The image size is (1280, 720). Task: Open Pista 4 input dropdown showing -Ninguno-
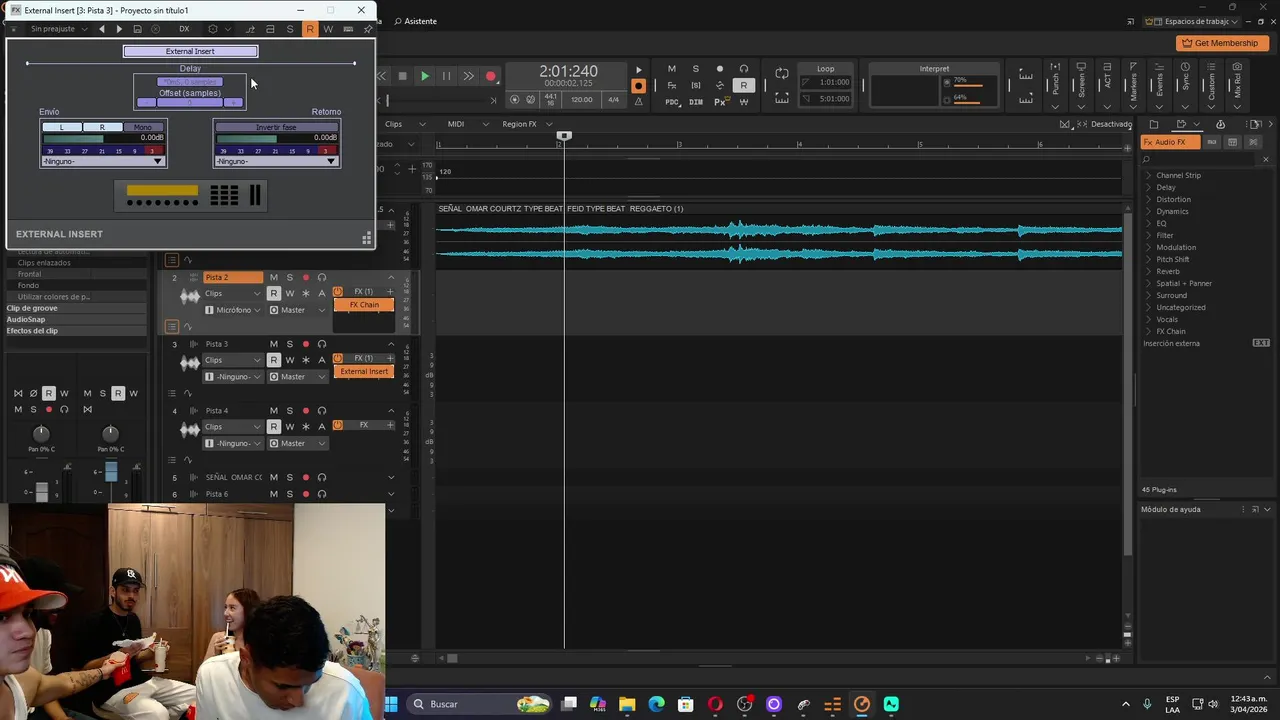tap(234, 443)
